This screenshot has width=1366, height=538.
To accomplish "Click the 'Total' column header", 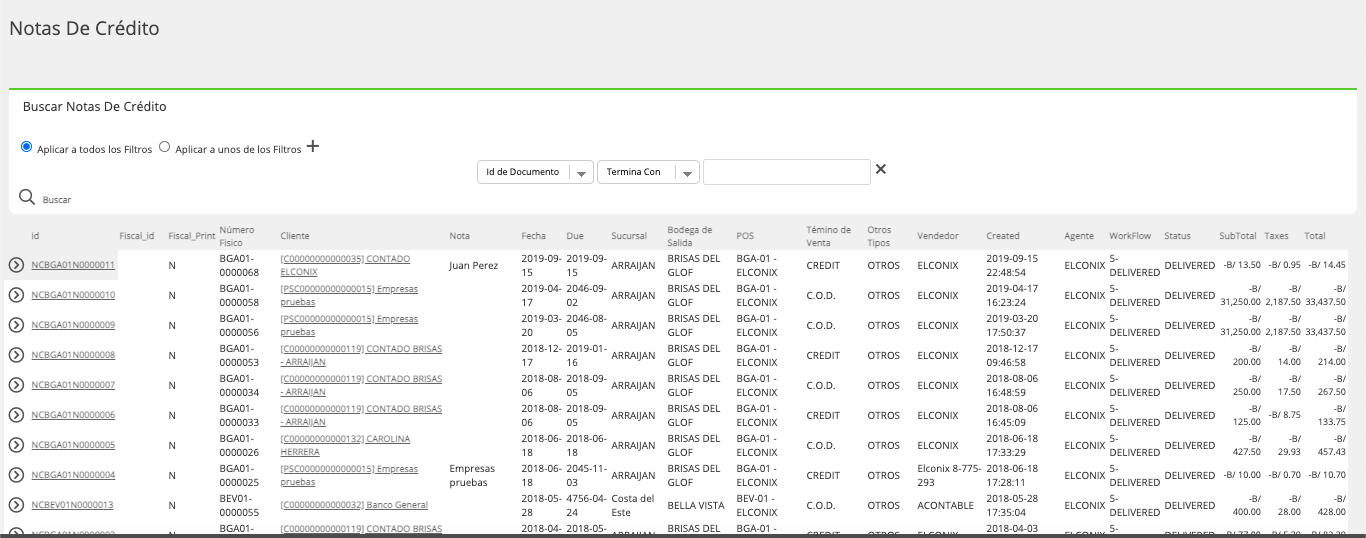I will coord(1315,236).
